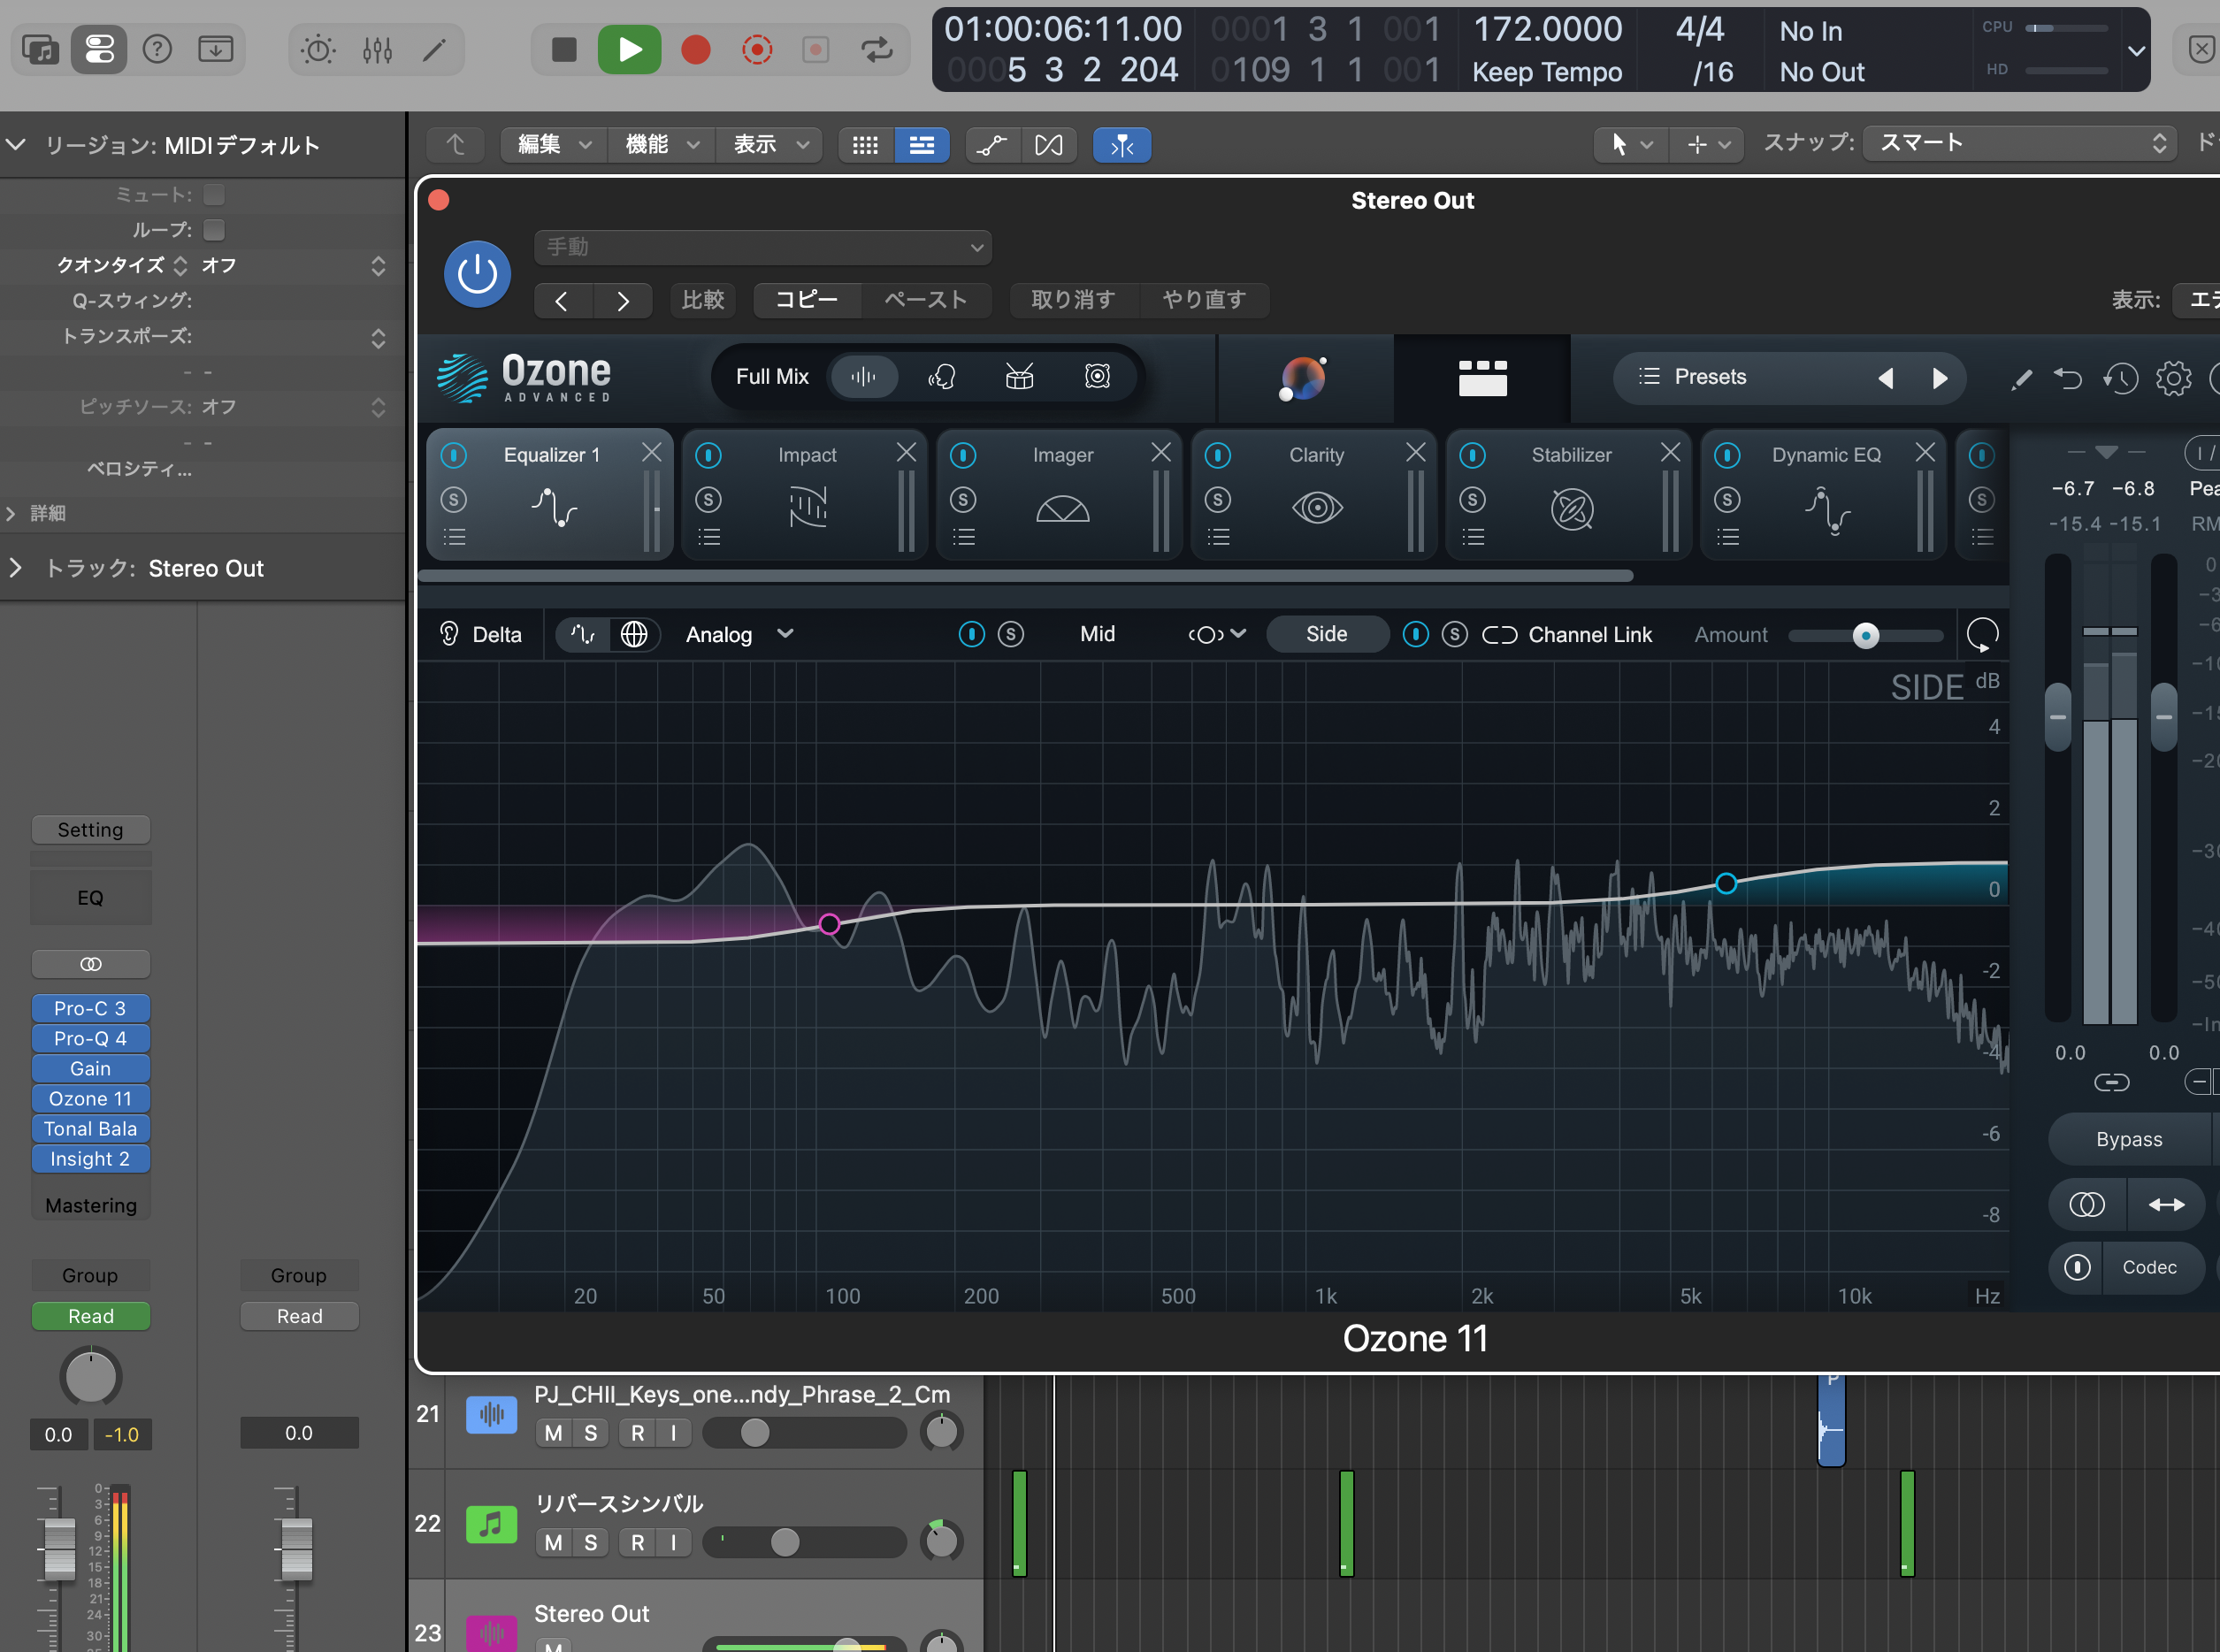Open the Ozone history clock icon

coord(2120,378)
